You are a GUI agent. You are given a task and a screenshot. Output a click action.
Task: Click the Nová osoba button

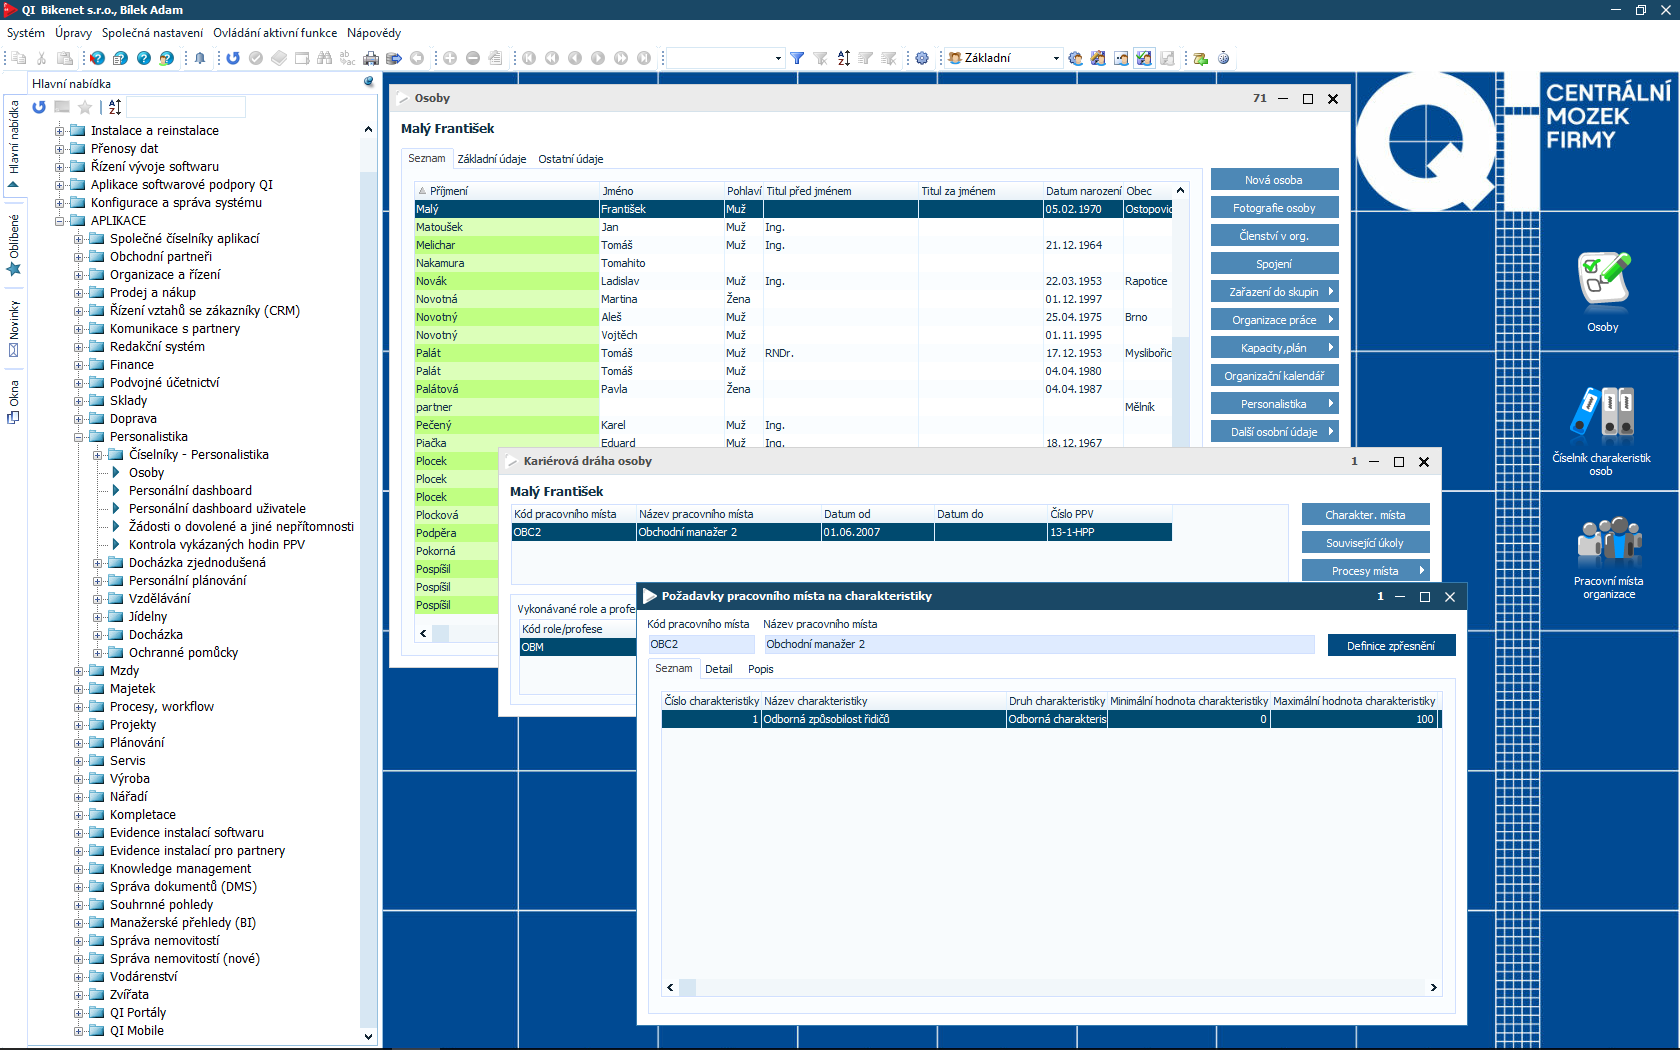[x=1273, y=180]
